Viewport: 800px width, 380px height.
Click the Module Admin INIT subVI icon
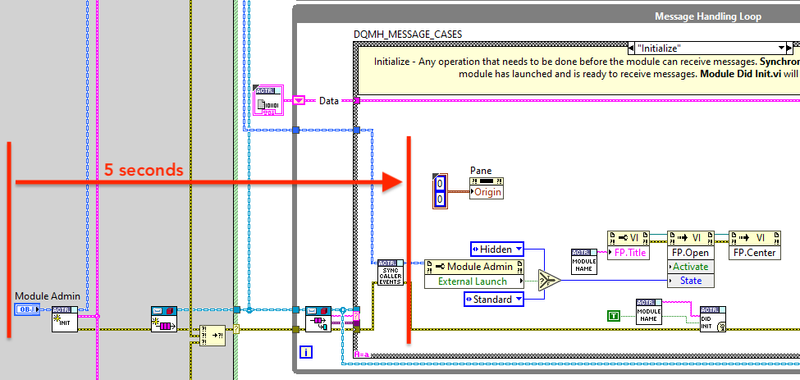tap(64, 319)
